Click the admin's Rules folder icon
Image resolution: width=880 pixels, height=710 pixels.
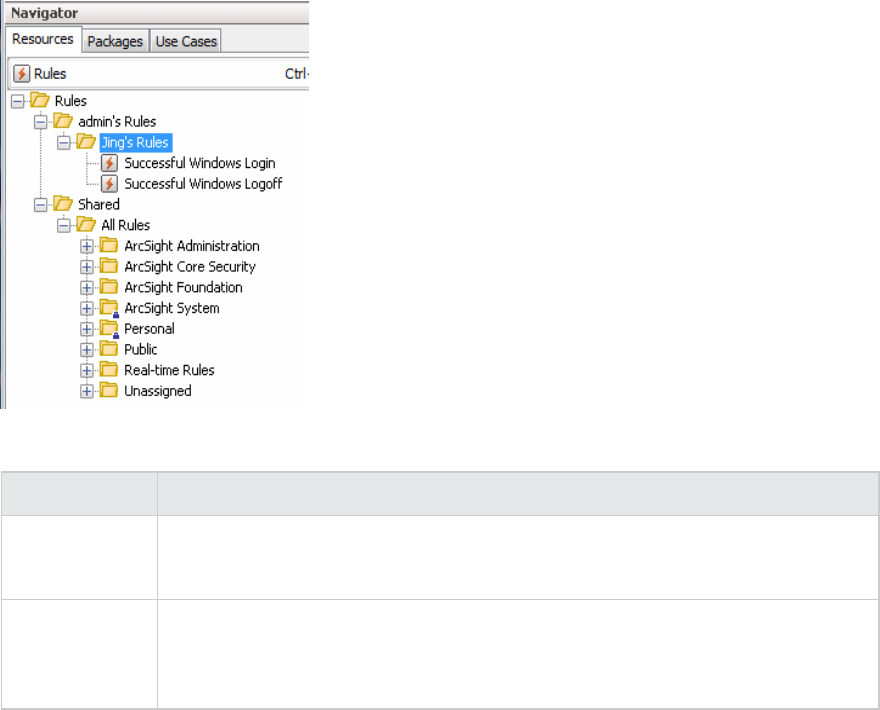[62, 121]
